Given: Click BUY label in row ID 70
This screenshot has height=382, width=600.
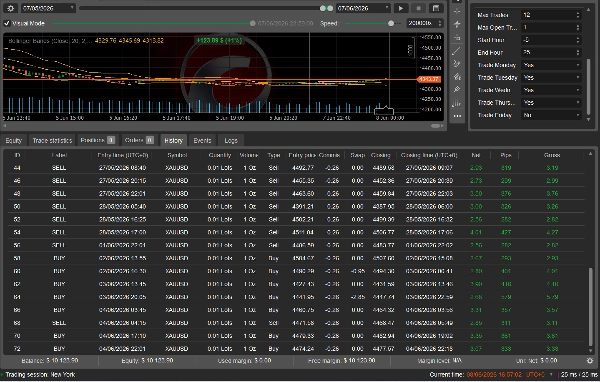Looking at the screenshot, I should point(59,336).
